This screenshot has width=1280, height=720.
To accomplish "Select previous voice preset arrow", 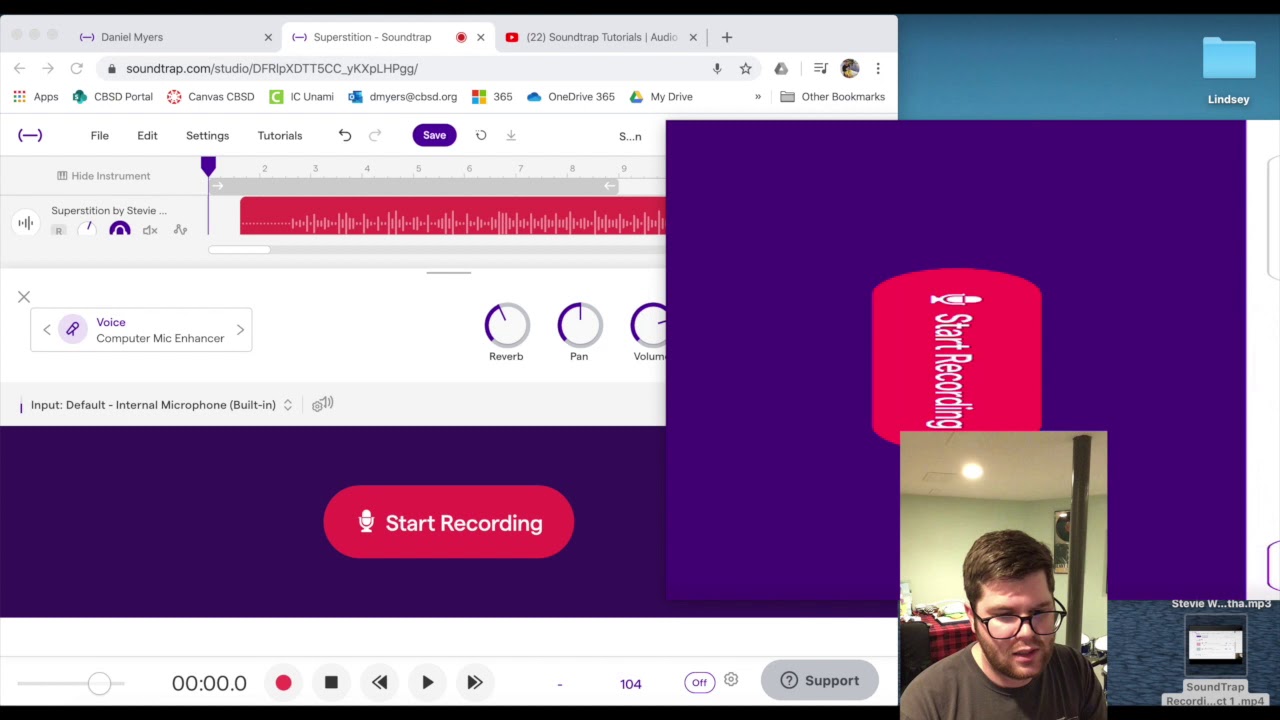I will click(x=46, y=330).
